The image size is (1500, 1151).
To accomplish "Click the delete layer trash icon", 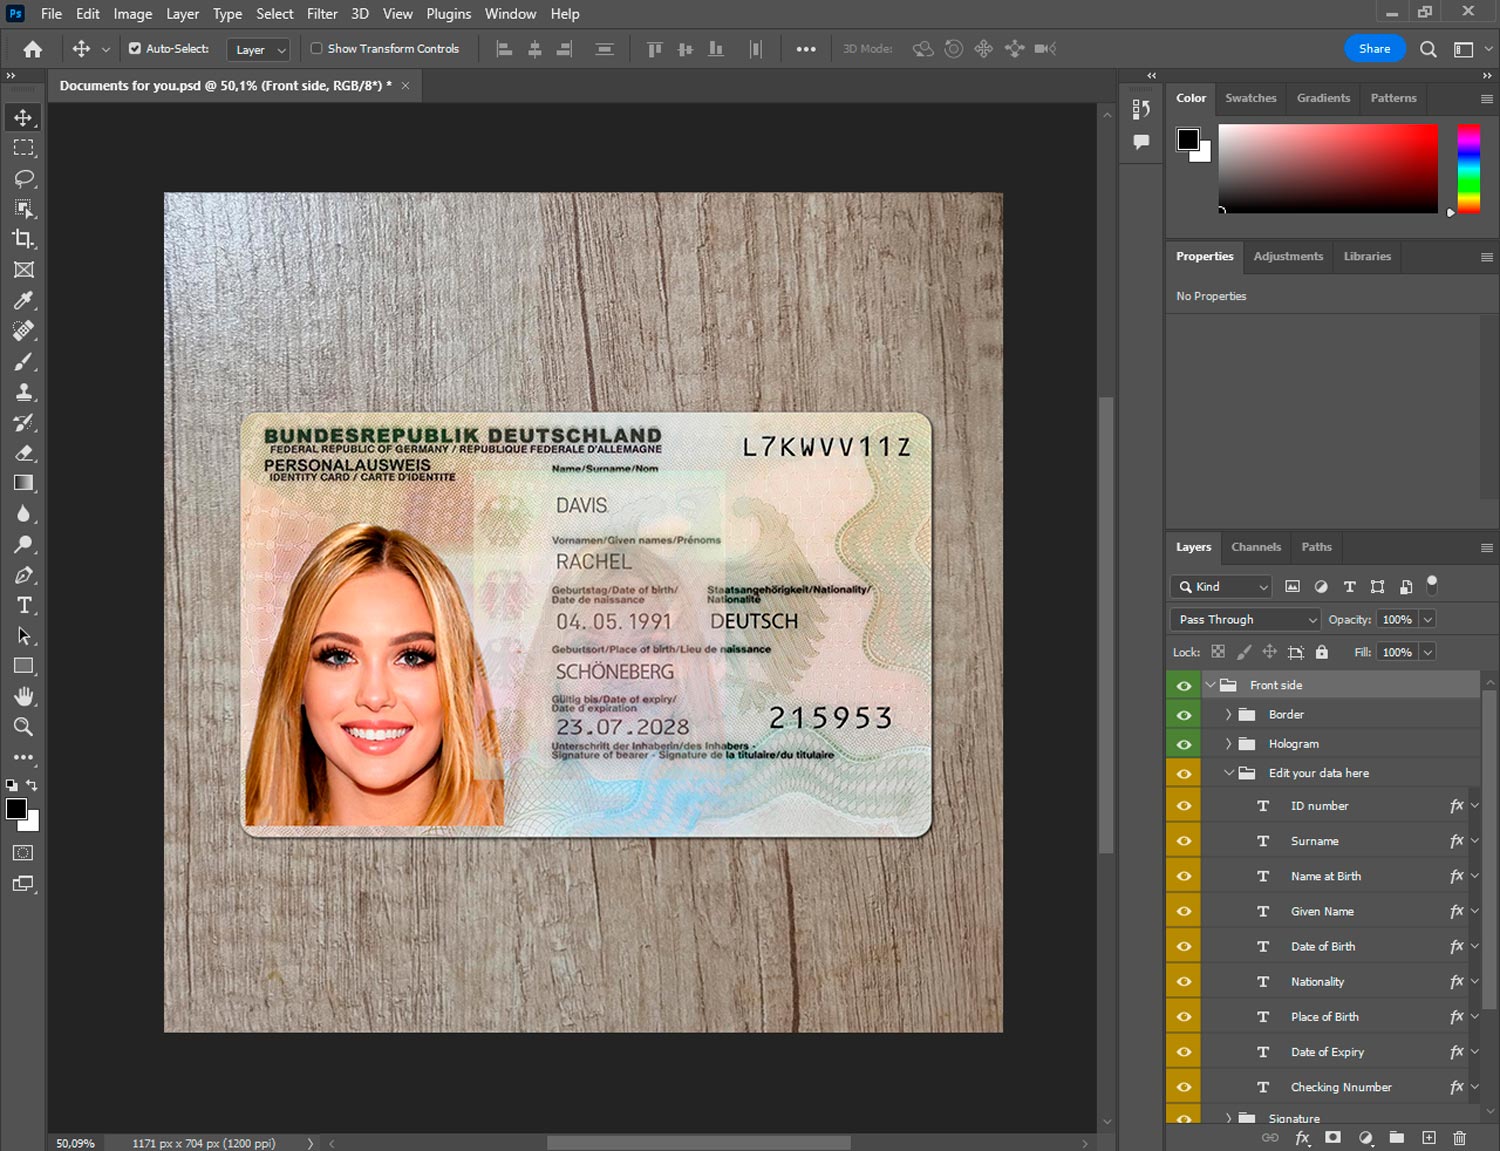I will (x=1459, y=1138).
